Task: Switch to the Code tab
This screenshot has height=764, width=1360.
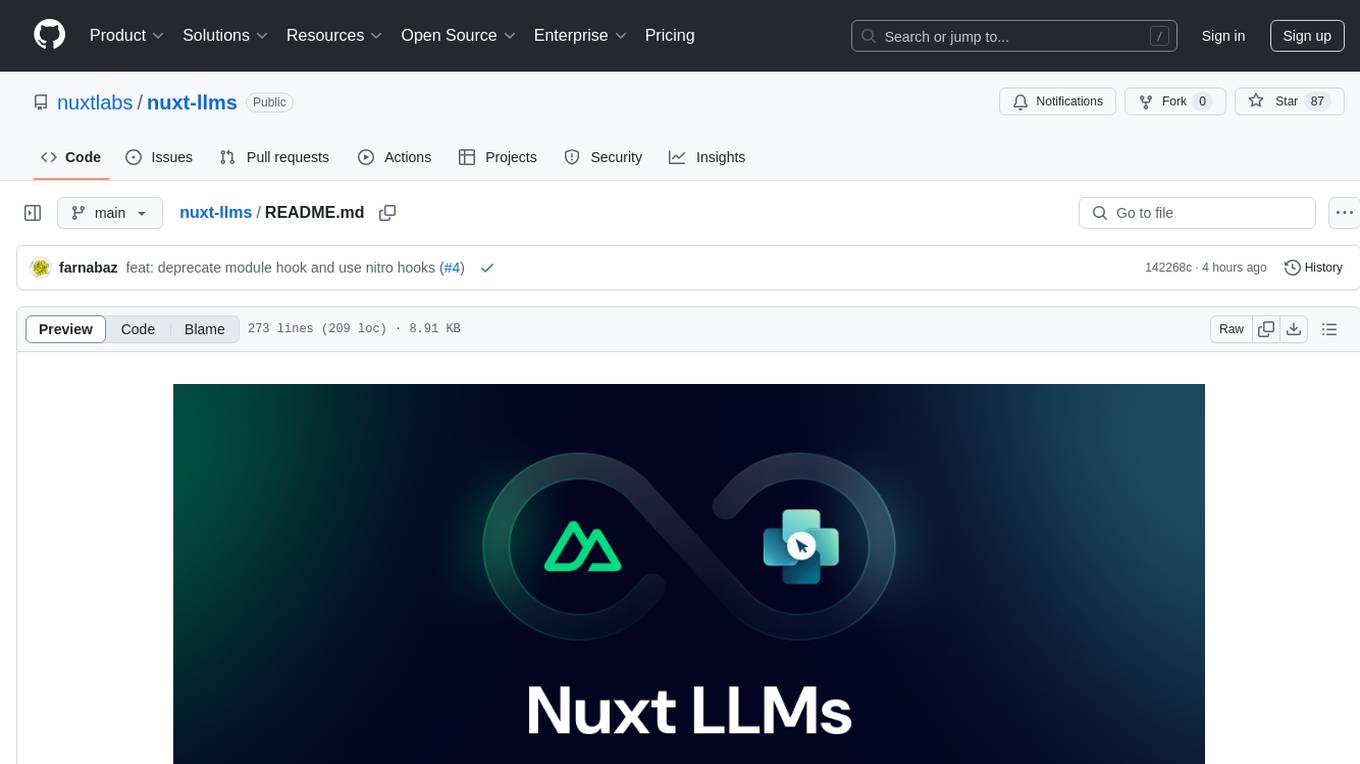Action: point(71,157)
